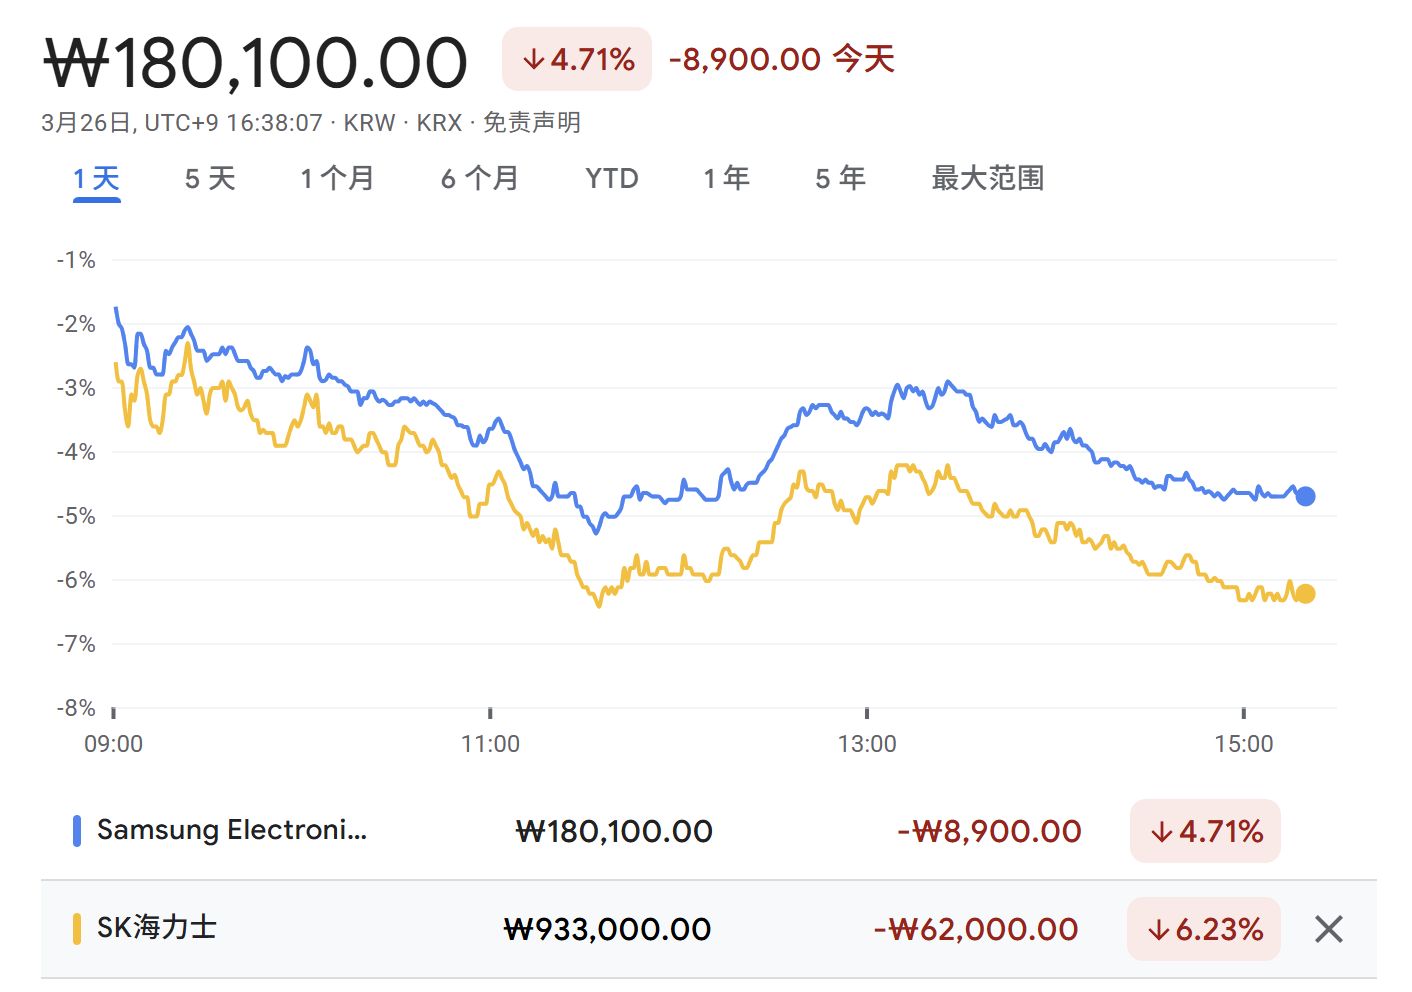1412x992 pixels.
Task: Click the ↓4.71% badge beside main price
Action: 577,60
